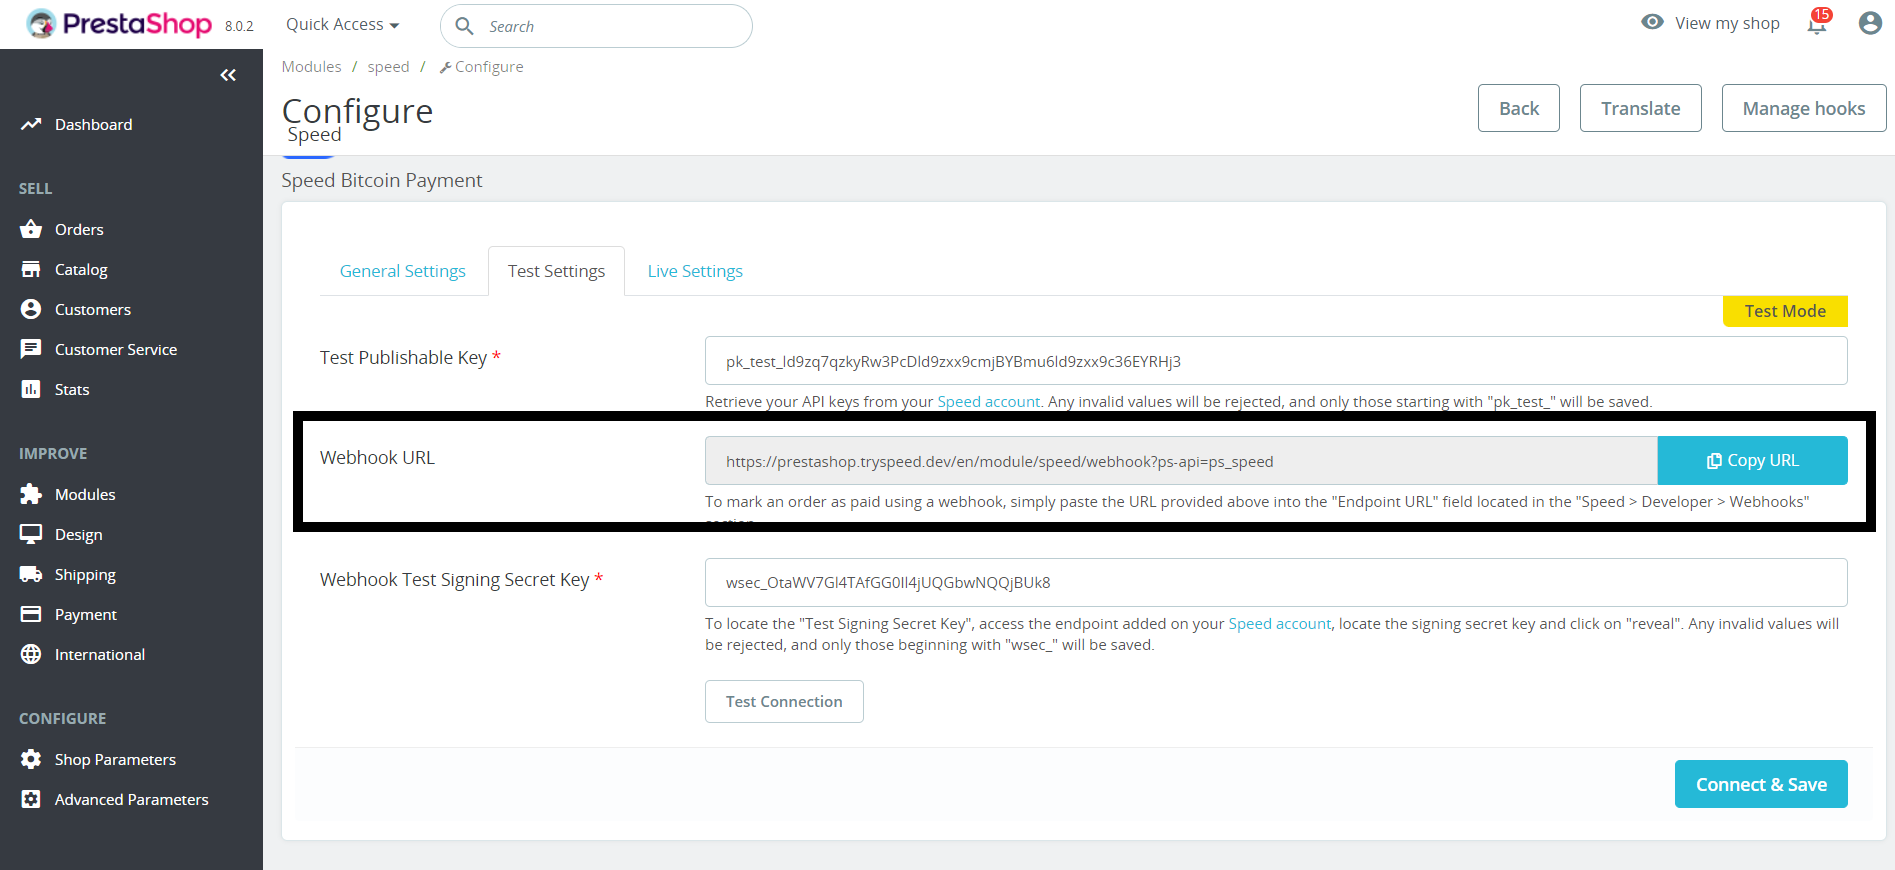Click the Translate button
The width and height of the screenshot is (1895, 870).
[1640, 108]
